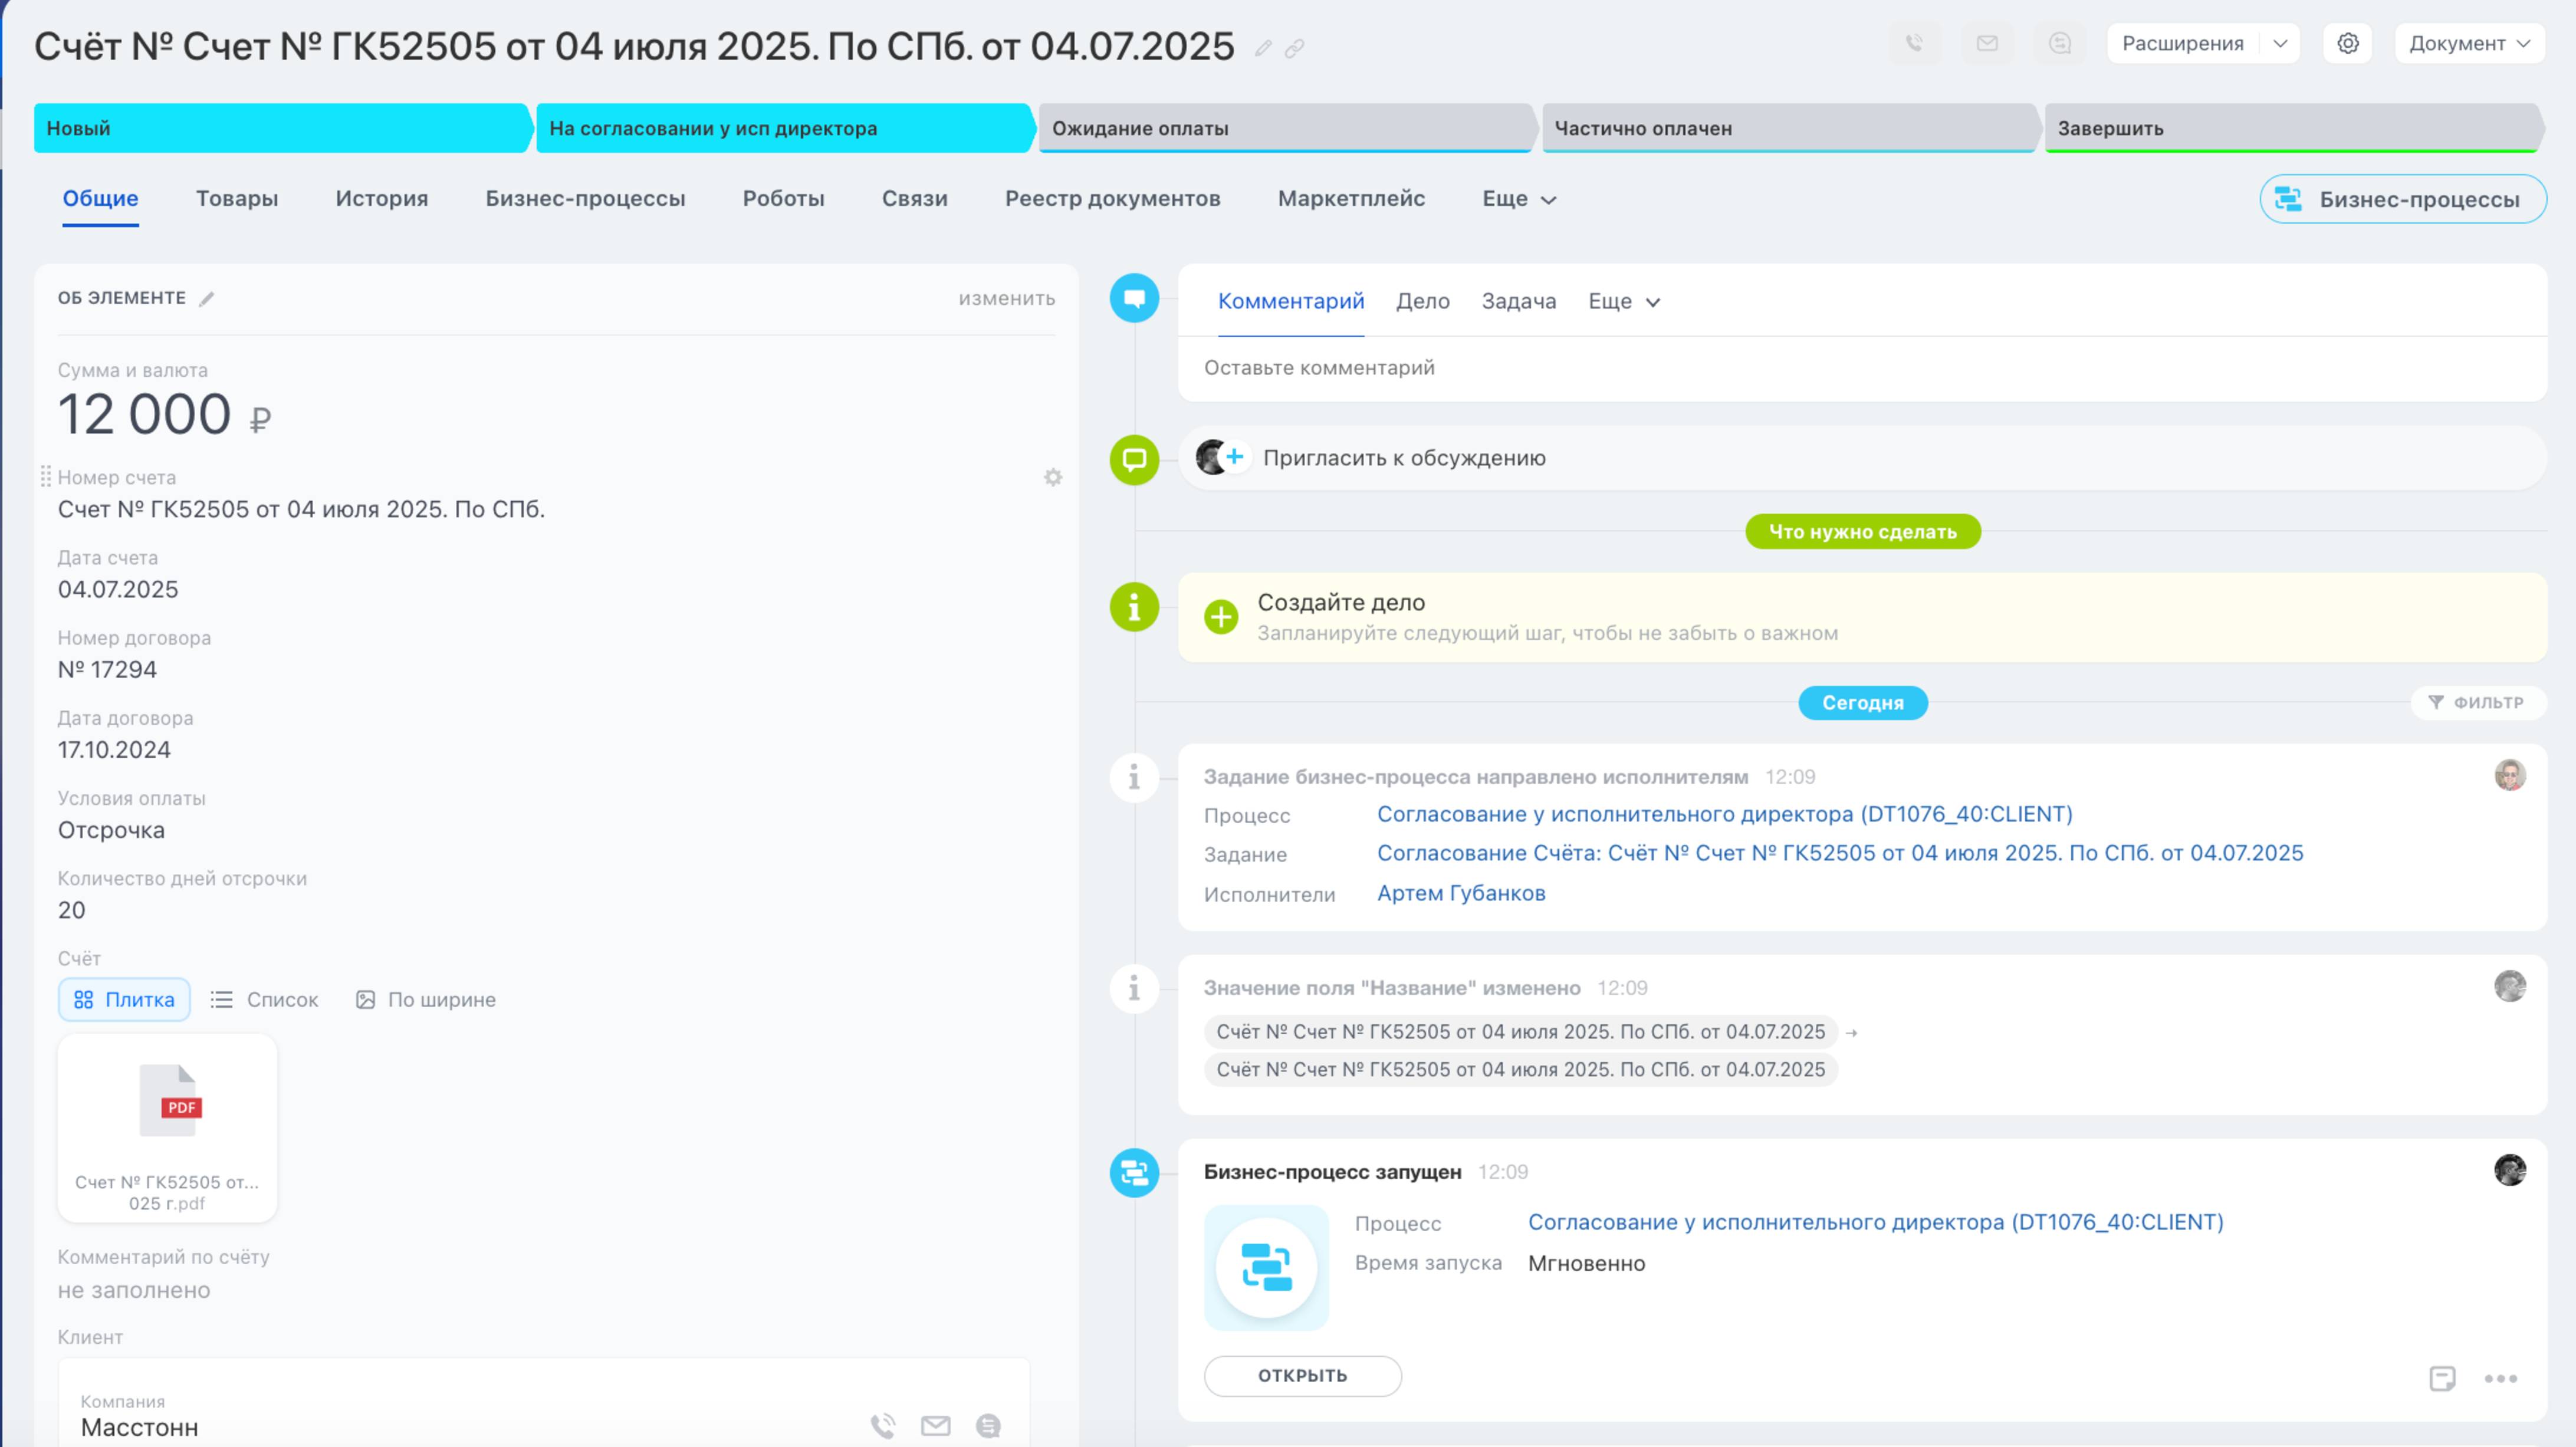
Task: Click the gear icon beside Номер счета field
Action: click(1053, 478)
